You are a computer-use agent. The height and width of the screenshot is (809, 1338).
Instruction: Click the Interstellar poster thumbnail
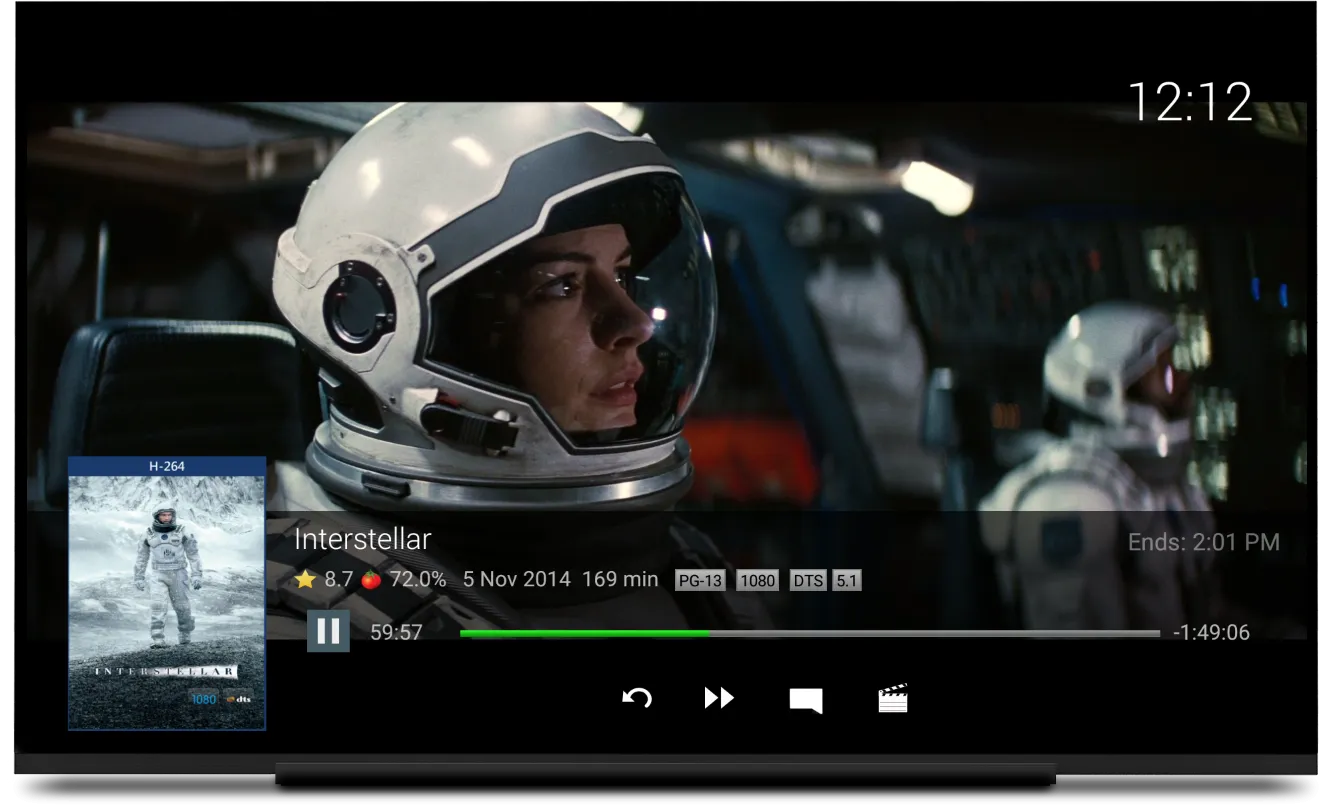click(167, 594)
